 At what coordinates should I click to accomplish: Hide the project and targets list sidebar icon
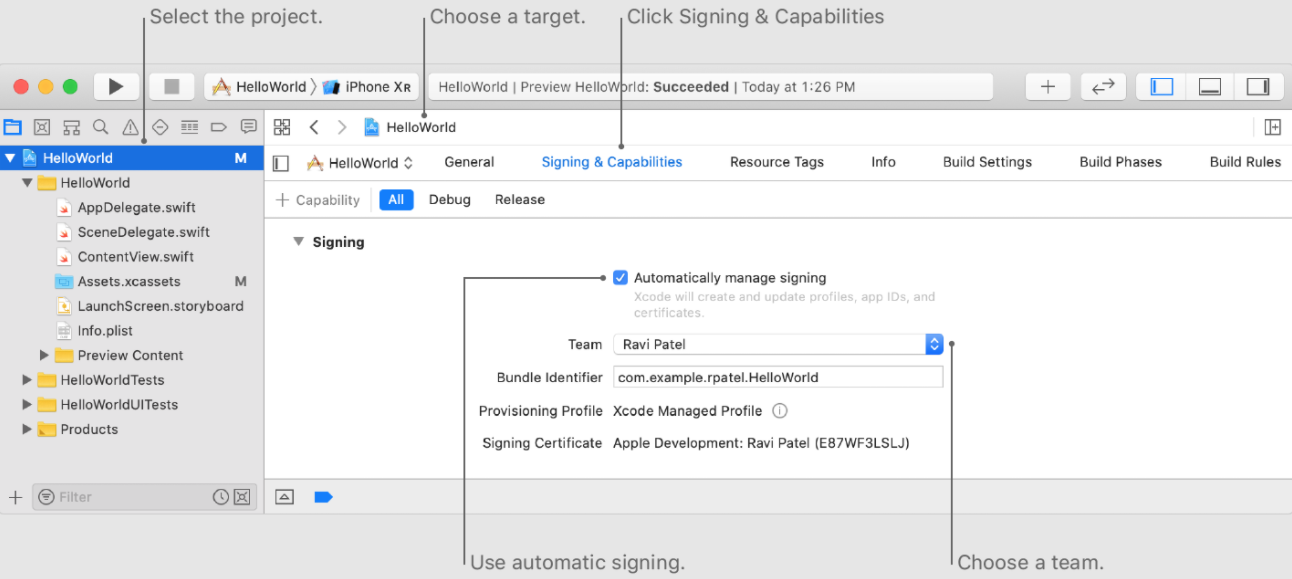tap(281, 163)
